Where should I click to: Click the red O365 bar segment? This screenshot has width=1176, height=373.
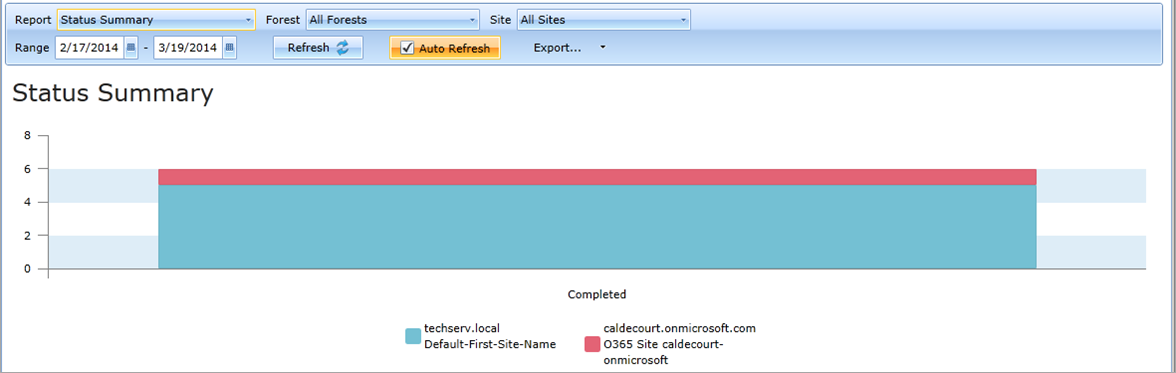(597, 177)
